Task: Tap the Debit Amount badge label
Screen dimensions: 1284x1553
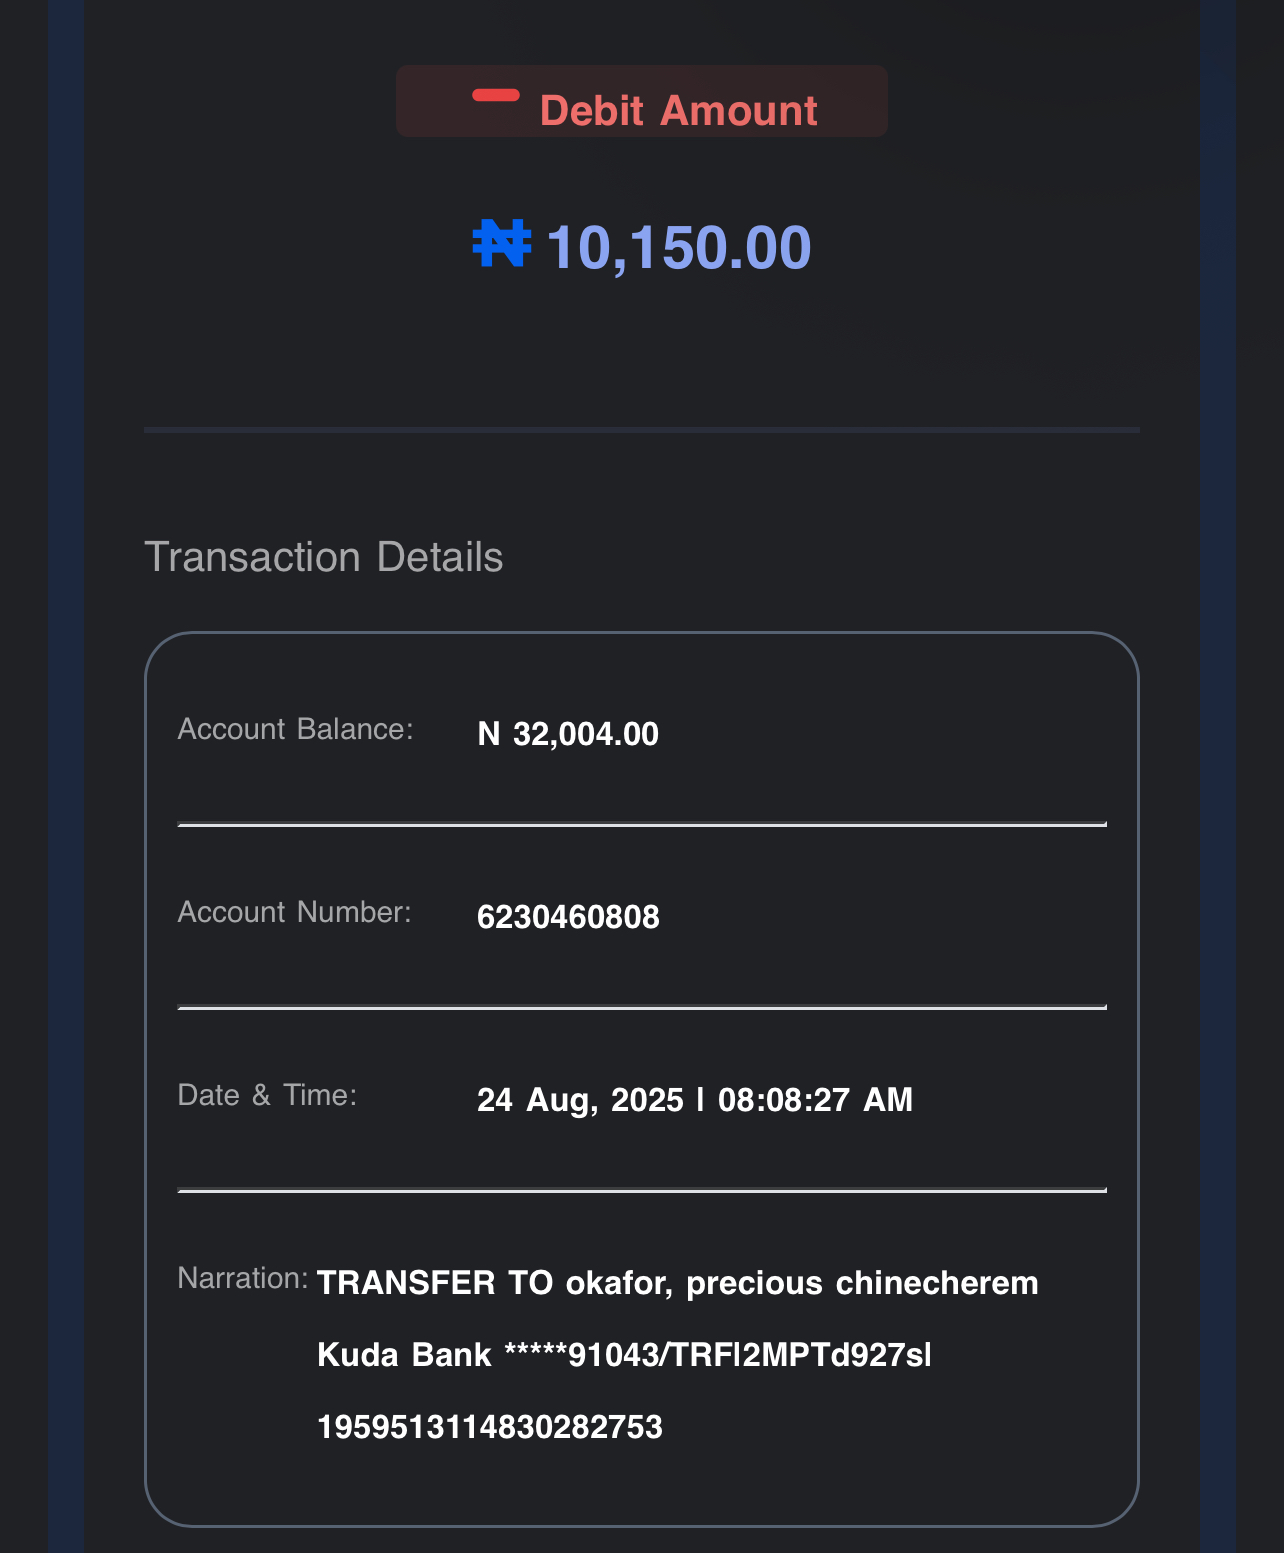Action: (x=678, y=111)
